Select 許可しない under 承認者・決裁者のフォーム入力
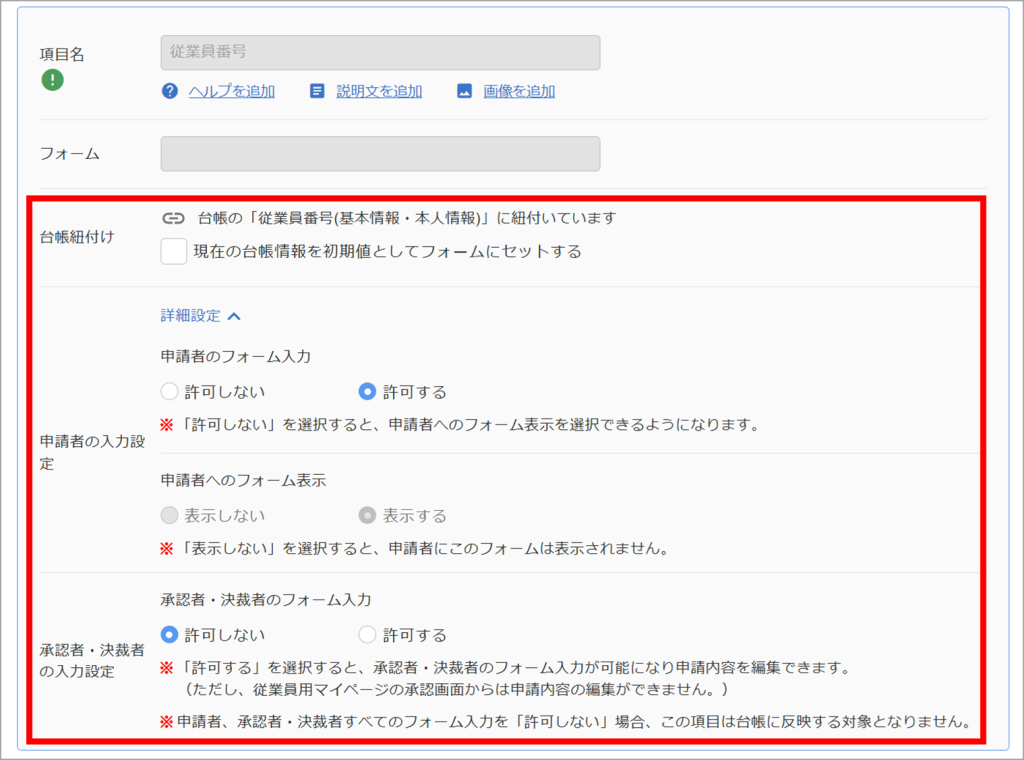1024x760 pixels. pyautogui.click(x=170, y=635)
